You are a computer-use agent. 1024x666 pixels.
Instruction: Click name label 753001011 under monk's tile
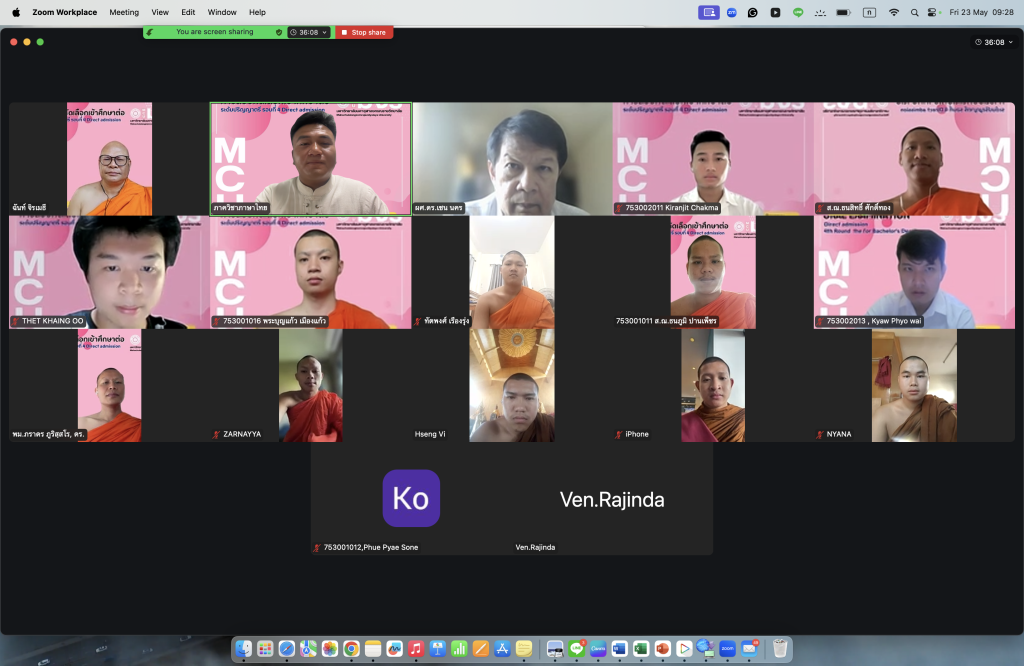click(666, 321)
